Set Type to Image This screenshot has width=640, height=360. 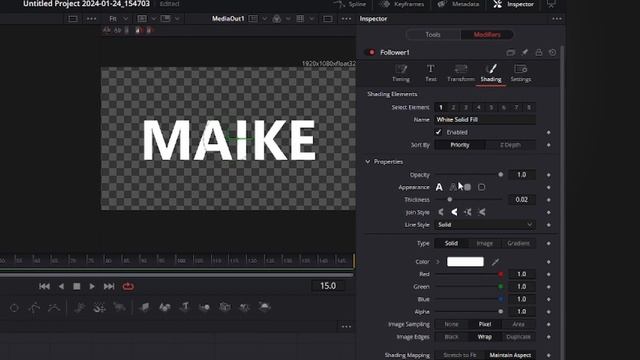485,243
